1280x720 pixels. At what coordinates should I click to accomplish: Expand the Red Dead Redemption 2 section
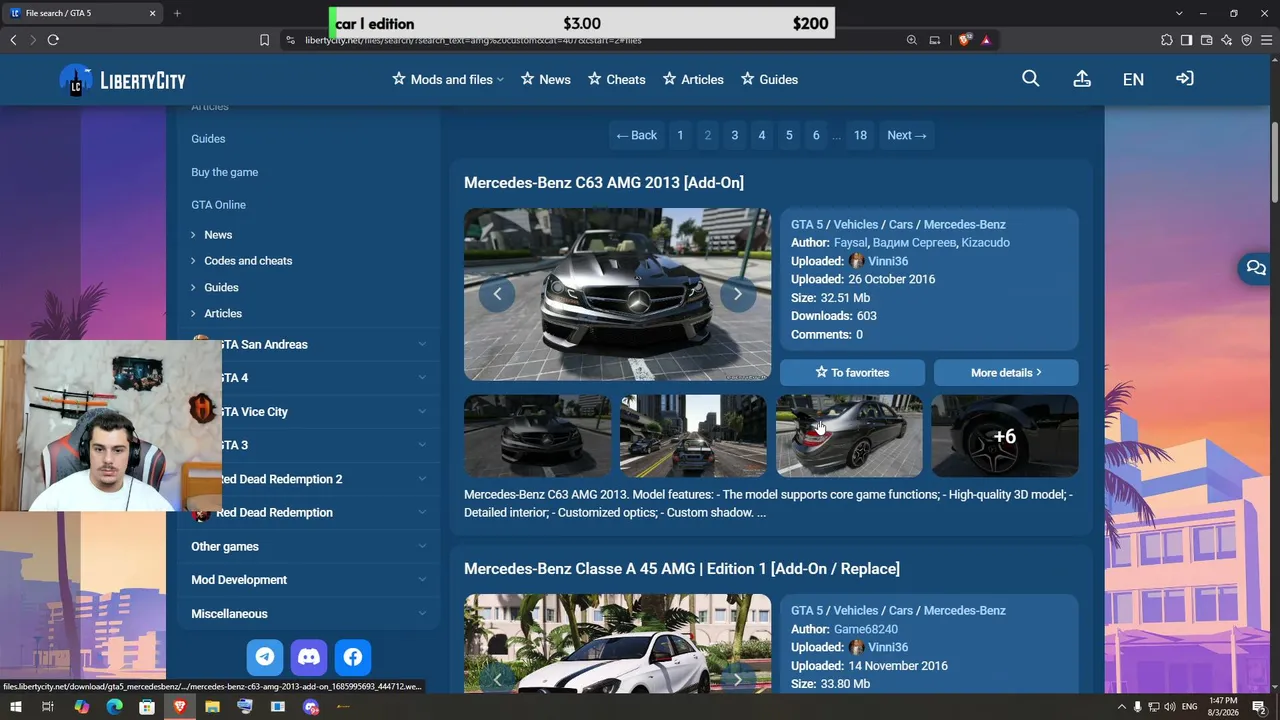pos(309,479)
